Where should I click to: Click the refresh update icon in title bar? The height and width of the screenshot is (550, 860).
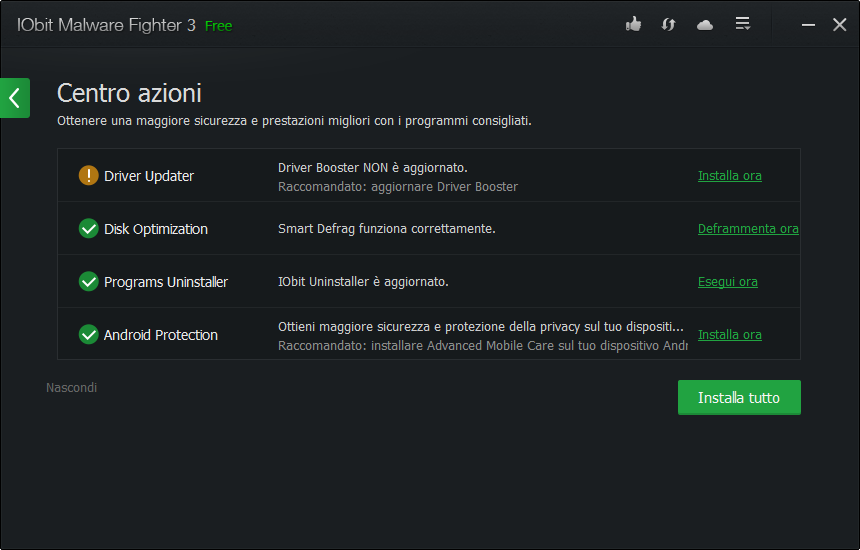669,24
